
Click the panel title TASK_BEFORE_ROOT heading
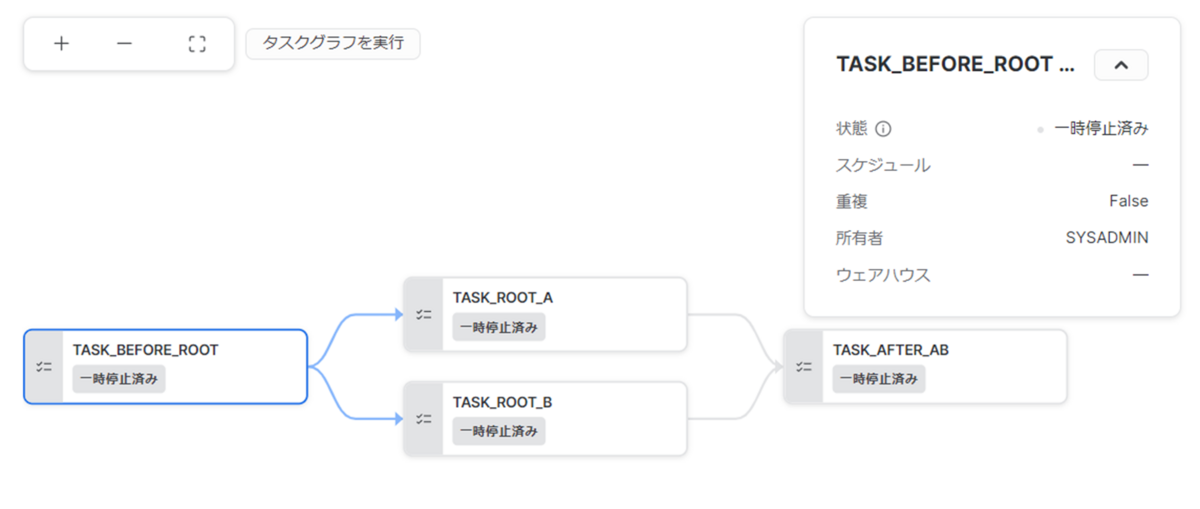(x=955, y=65)
